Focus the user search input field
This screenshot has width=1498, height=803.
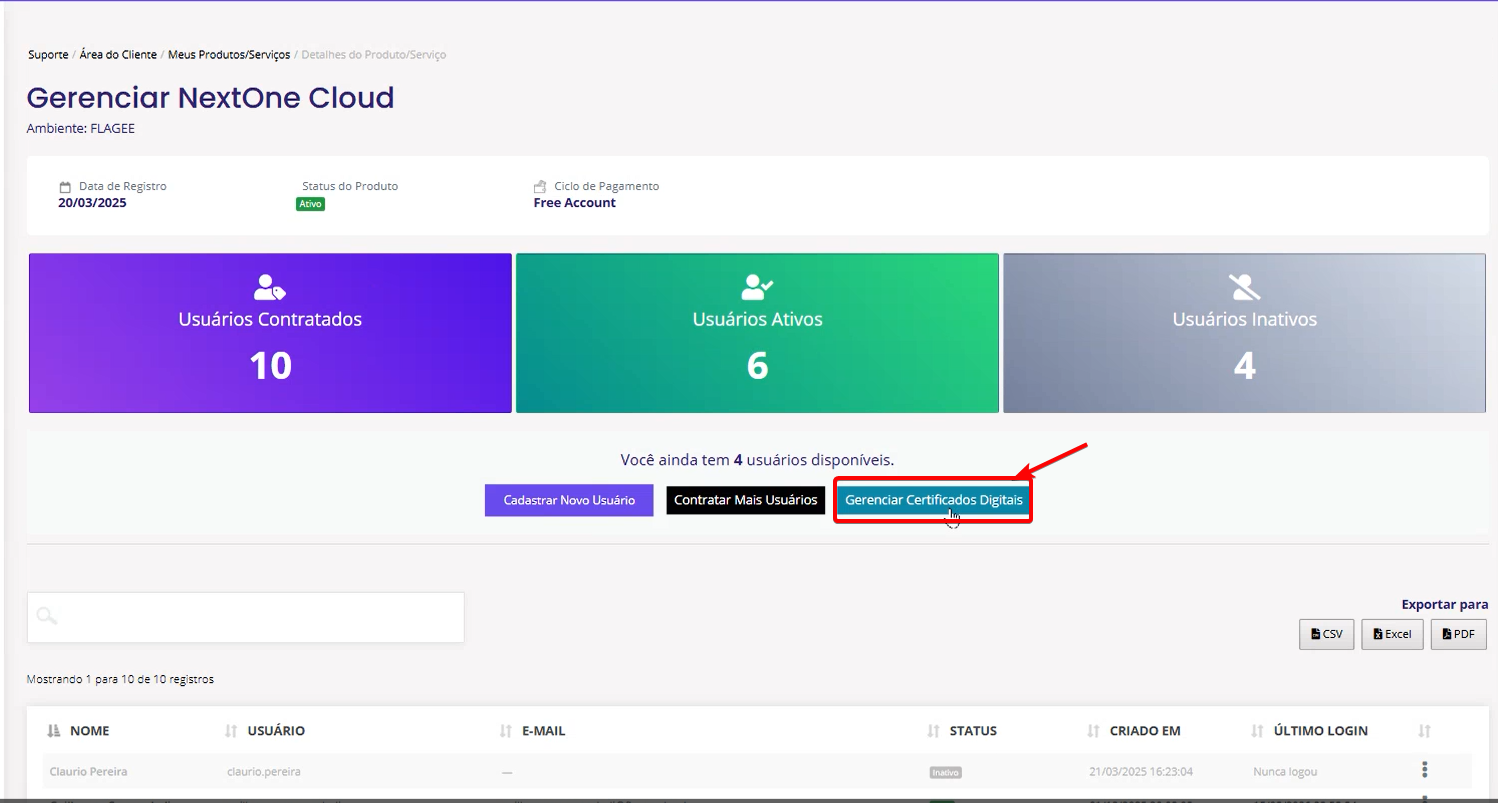[260, 617]
